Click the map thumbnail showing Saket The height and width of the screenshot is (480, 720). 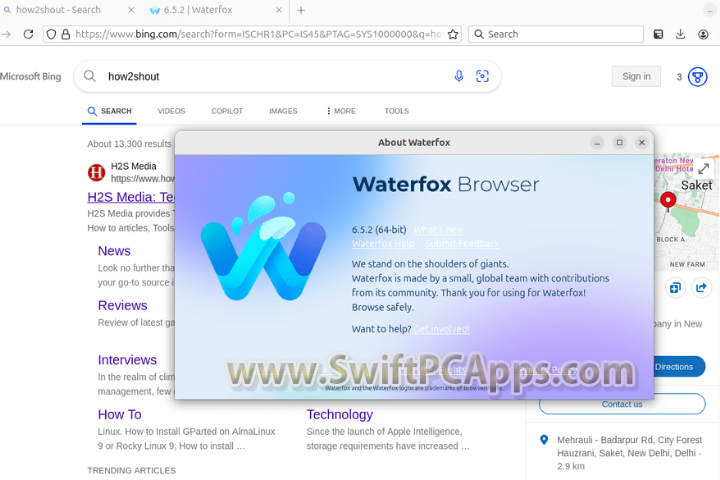click(686, 212)
